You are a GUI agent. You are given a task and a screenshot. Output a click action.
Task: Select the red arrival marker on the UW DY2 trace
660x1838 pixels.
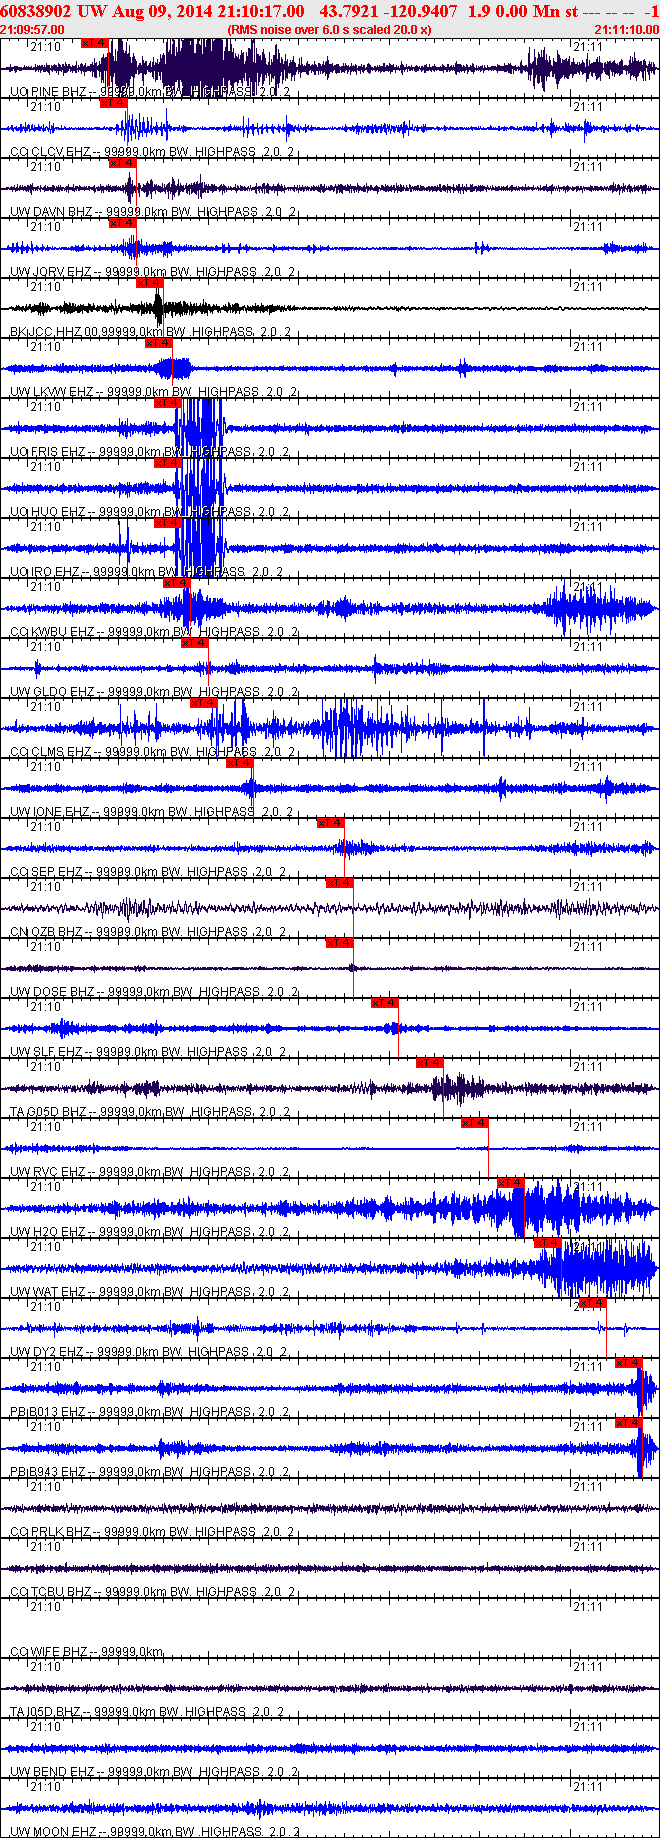pos(593,1303)
